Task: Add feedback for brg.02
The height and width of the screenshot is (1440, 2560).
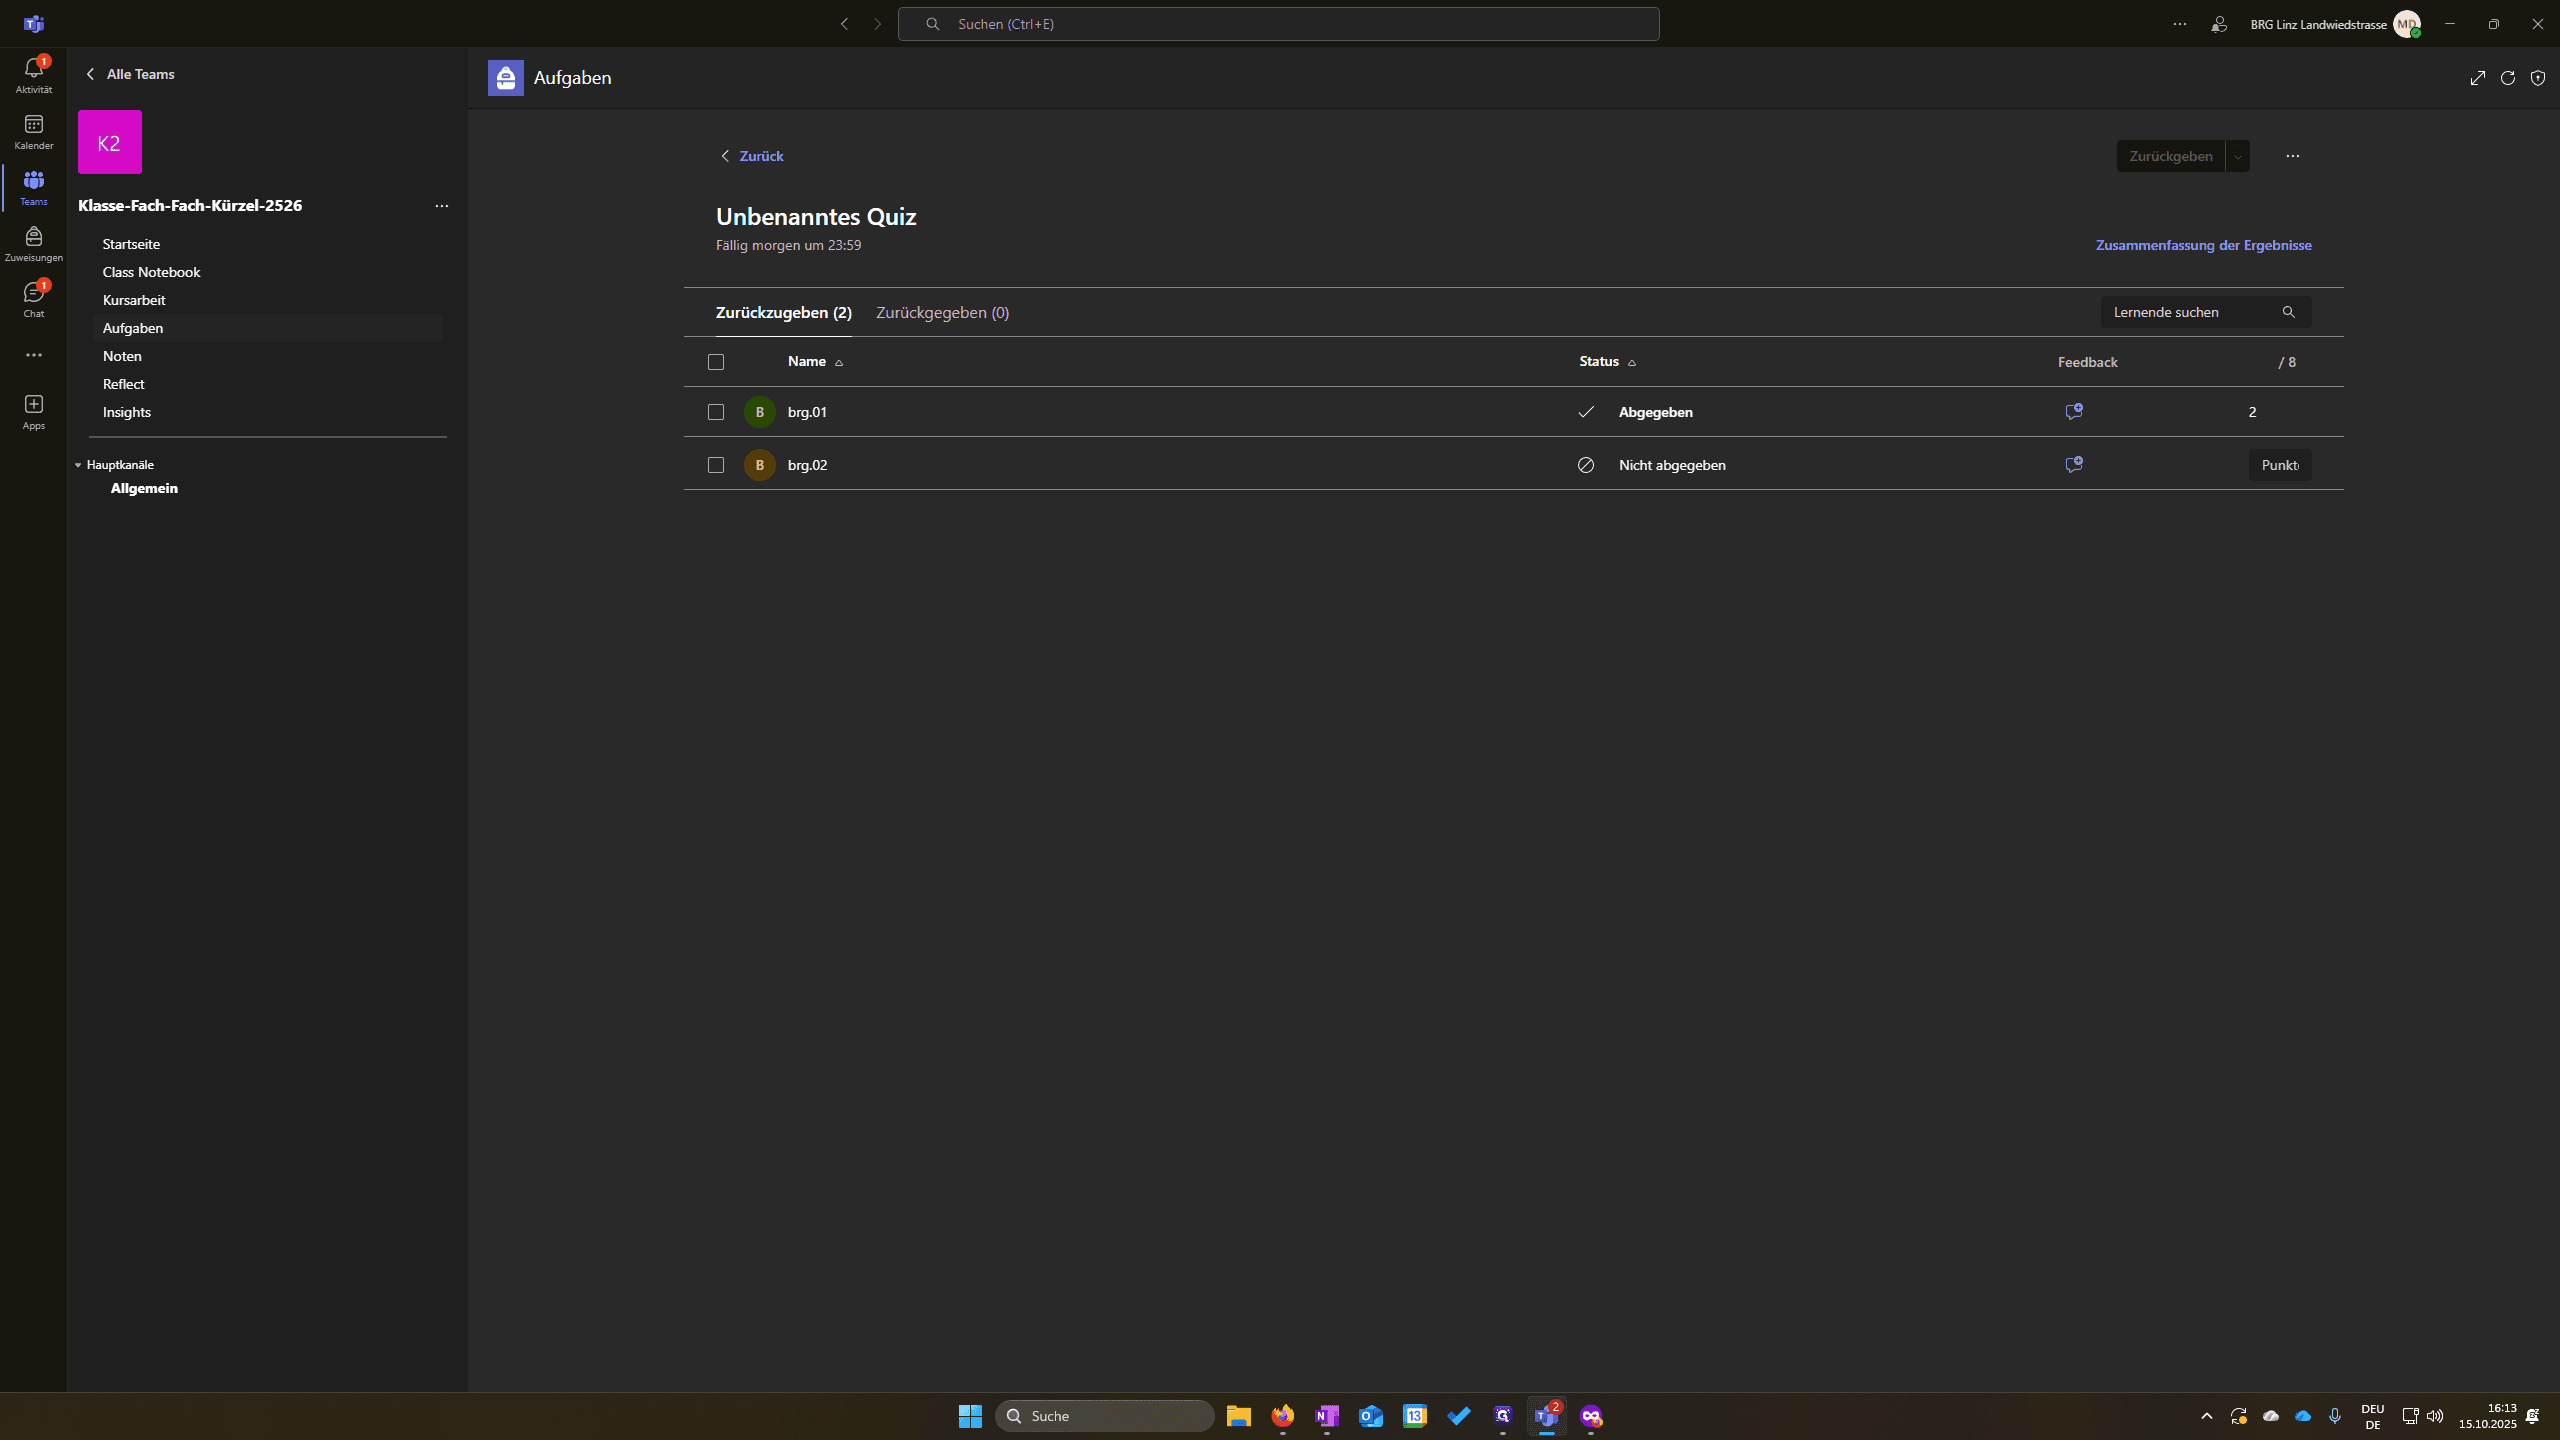Action: 2074,465
